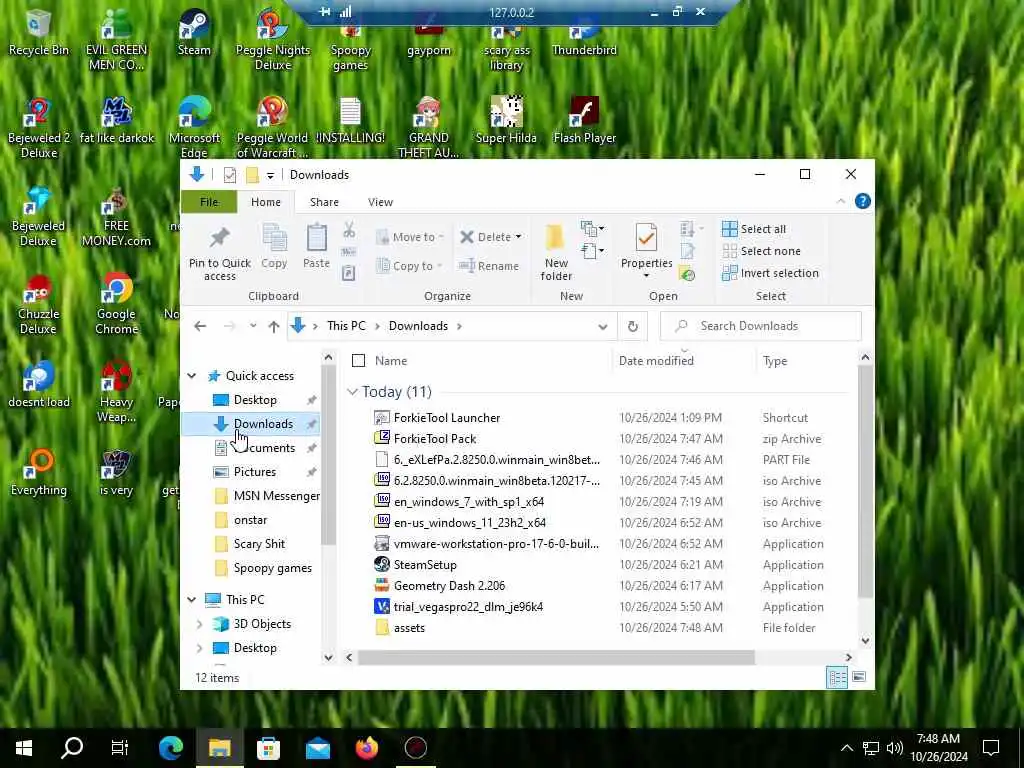Click the Search Downloads field

coord(761,326)
